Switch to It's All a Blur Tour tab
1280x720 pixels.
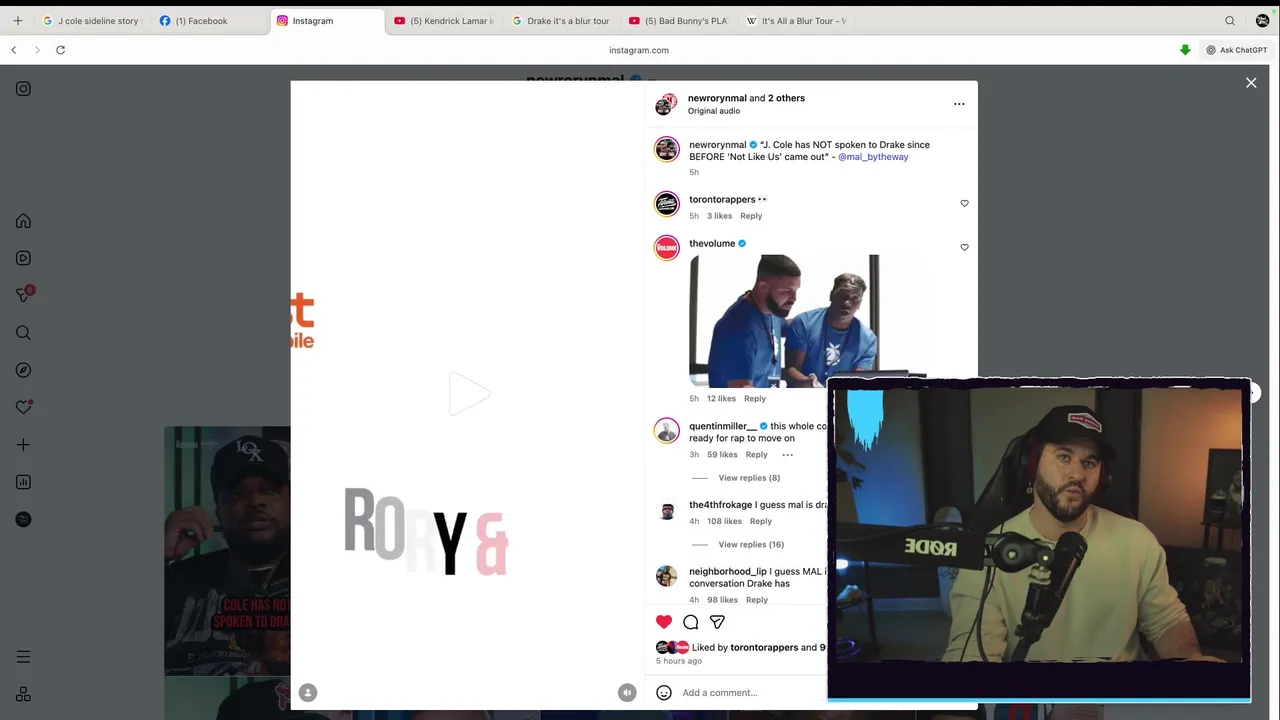pos(796,21)
